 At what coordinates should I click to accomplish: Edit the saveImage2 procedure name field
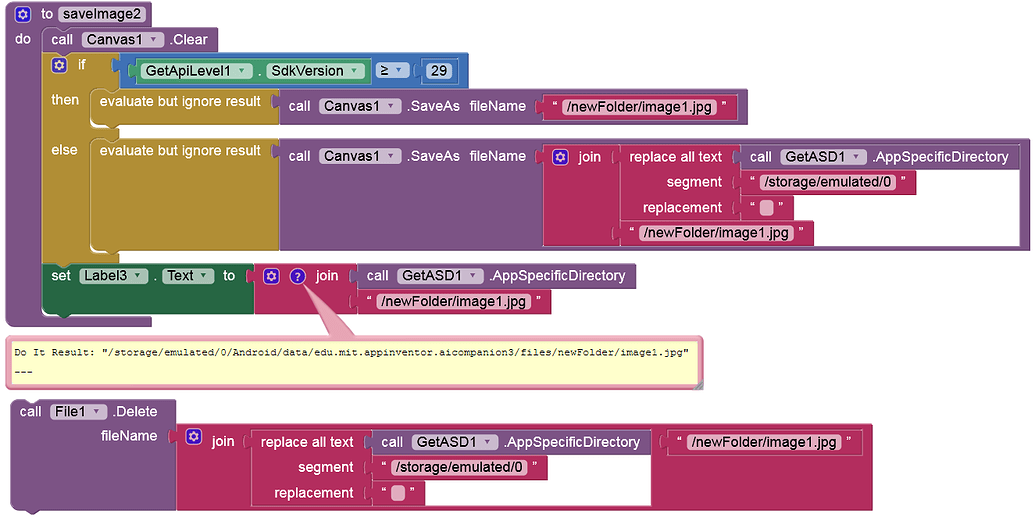point(102,14)
